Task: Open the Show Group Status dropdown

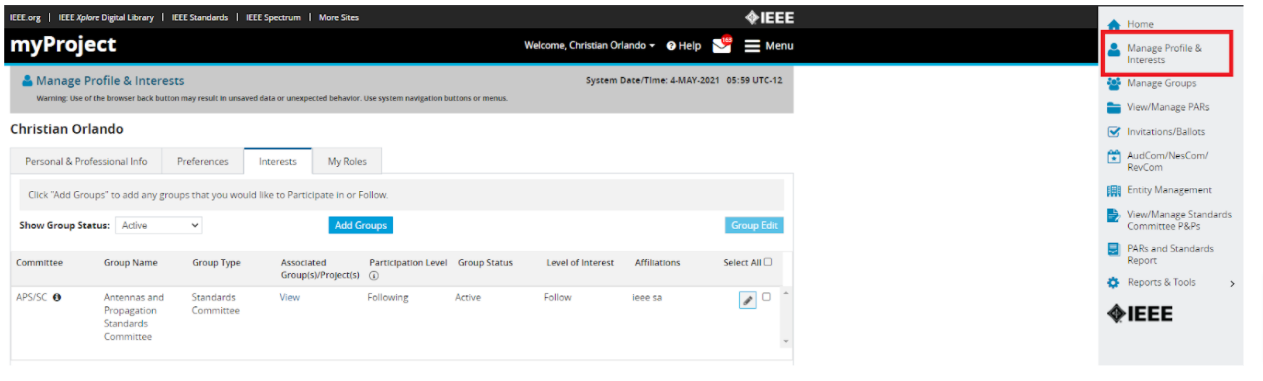Action: tap(158, 226)
